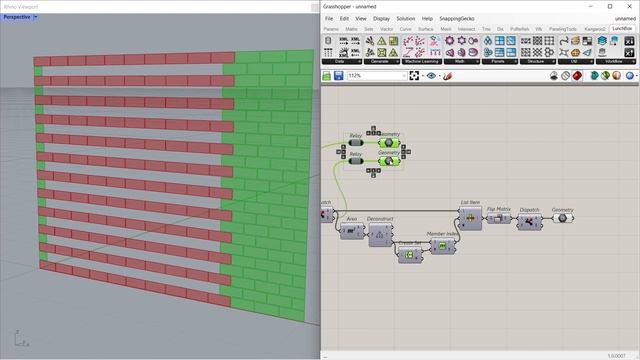Click the Diamond Panels icon in Panels group
This screenshot has width=640, height=360.
(x=488, y=40)
